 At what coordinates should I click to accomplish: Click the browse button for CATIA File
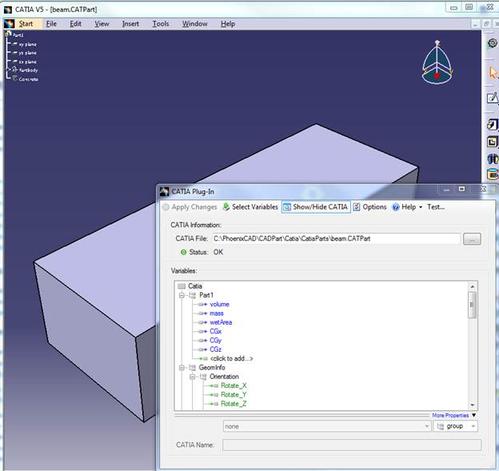coord(472,239)
